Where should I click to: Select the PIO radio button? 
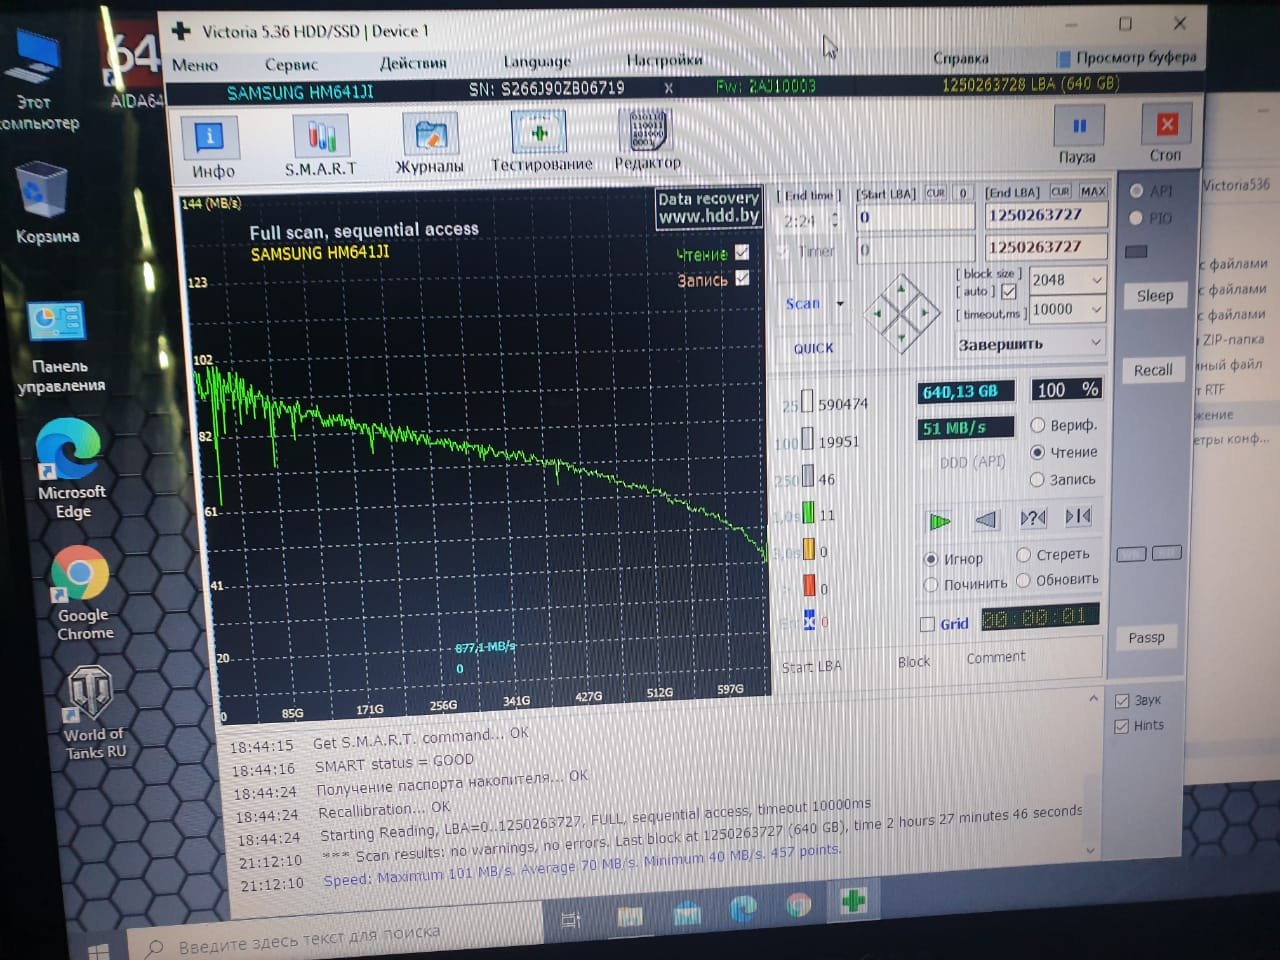[x=1136, y=218]
